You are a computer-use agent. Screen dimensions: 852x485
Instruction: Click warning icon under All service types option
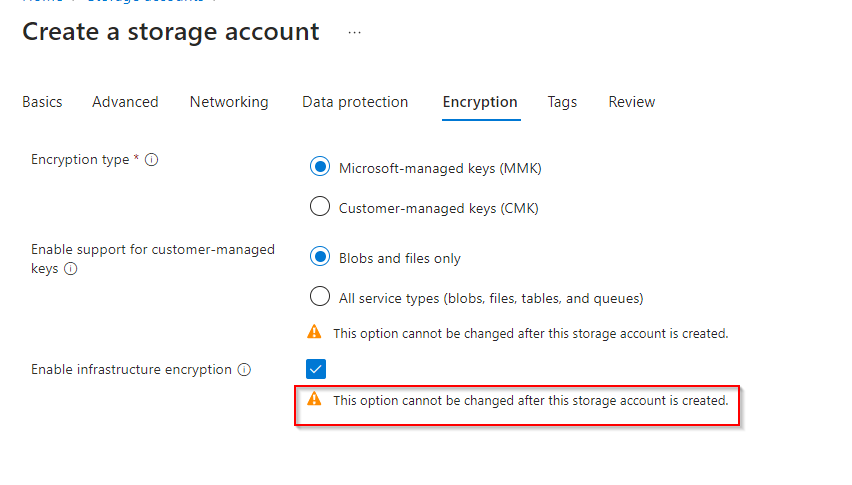tap(315, 332)
